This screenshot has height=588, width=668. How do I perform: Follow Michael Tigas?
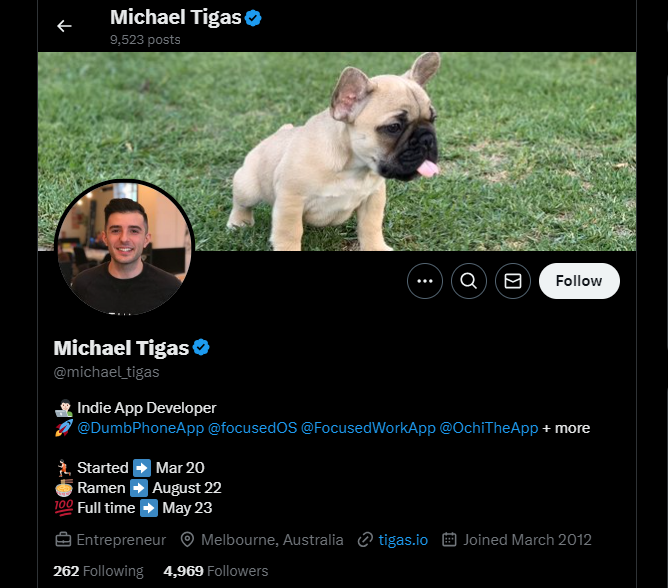tap(579, 281)
